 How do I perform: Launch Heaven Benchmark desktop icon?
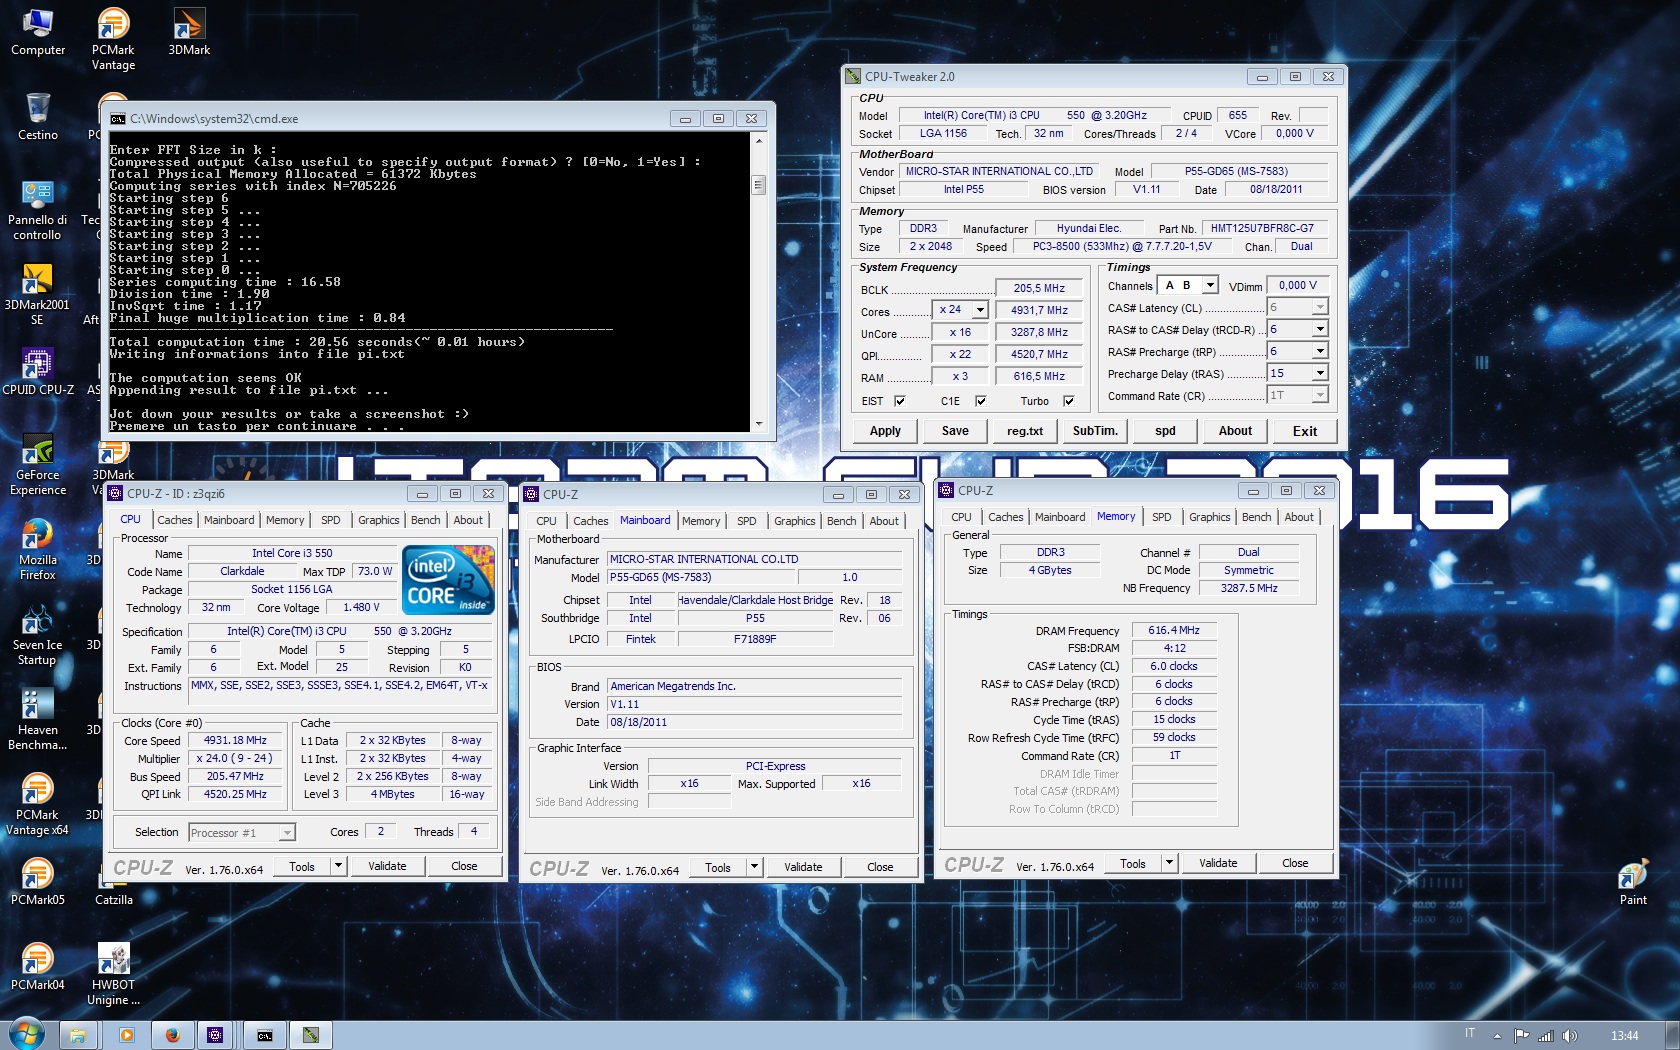(38, 721)
